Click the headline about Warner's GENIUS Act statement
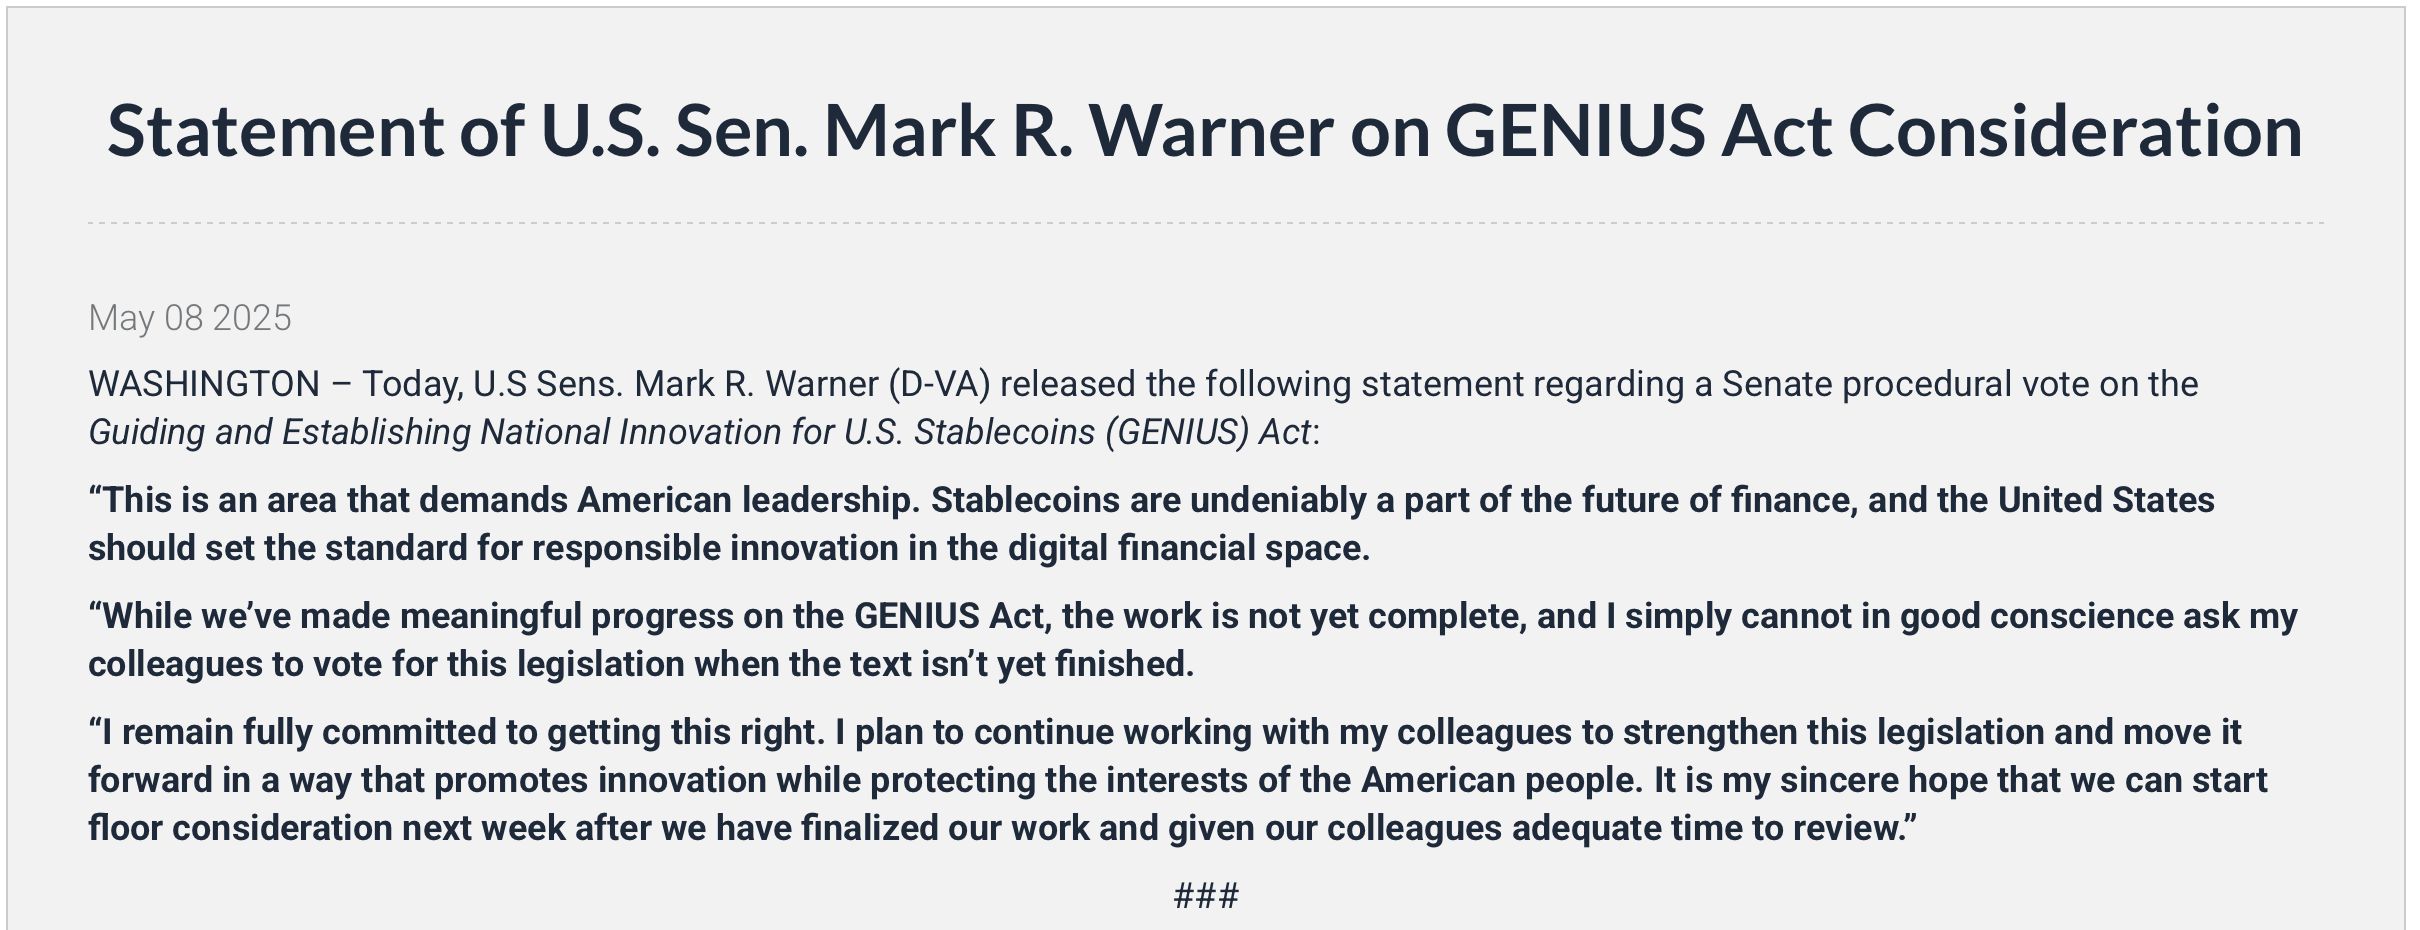Viewport: 2420px width, 930px height. 1204,131
